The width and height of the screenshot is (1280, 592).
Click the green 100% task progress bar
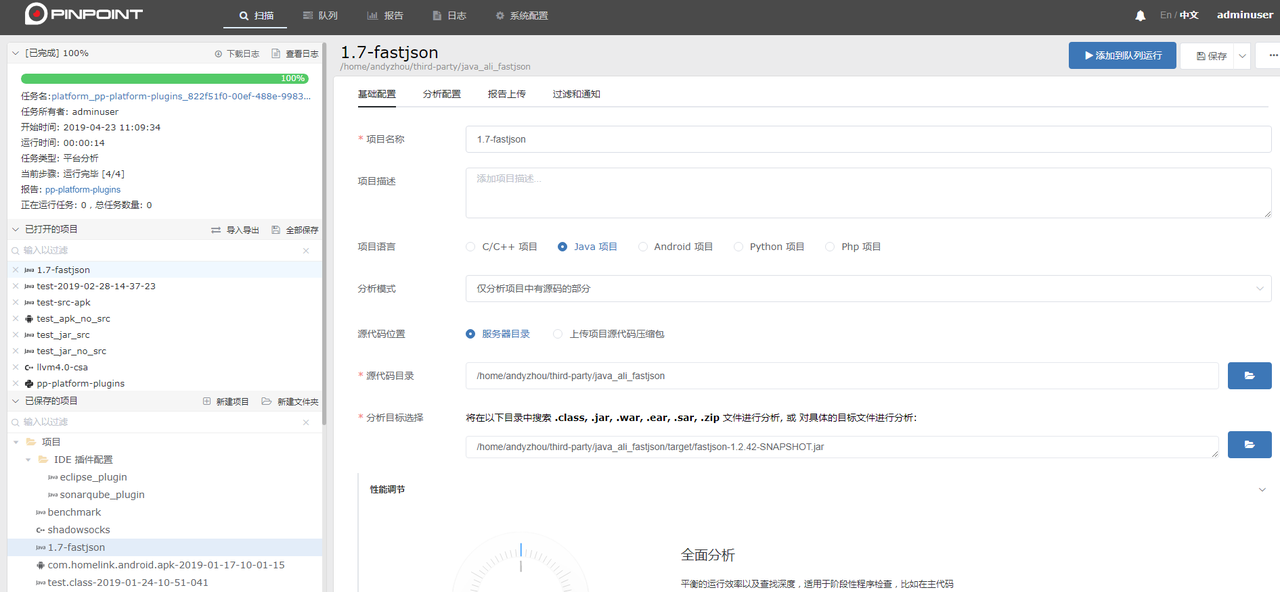click(x=165, y=78)
